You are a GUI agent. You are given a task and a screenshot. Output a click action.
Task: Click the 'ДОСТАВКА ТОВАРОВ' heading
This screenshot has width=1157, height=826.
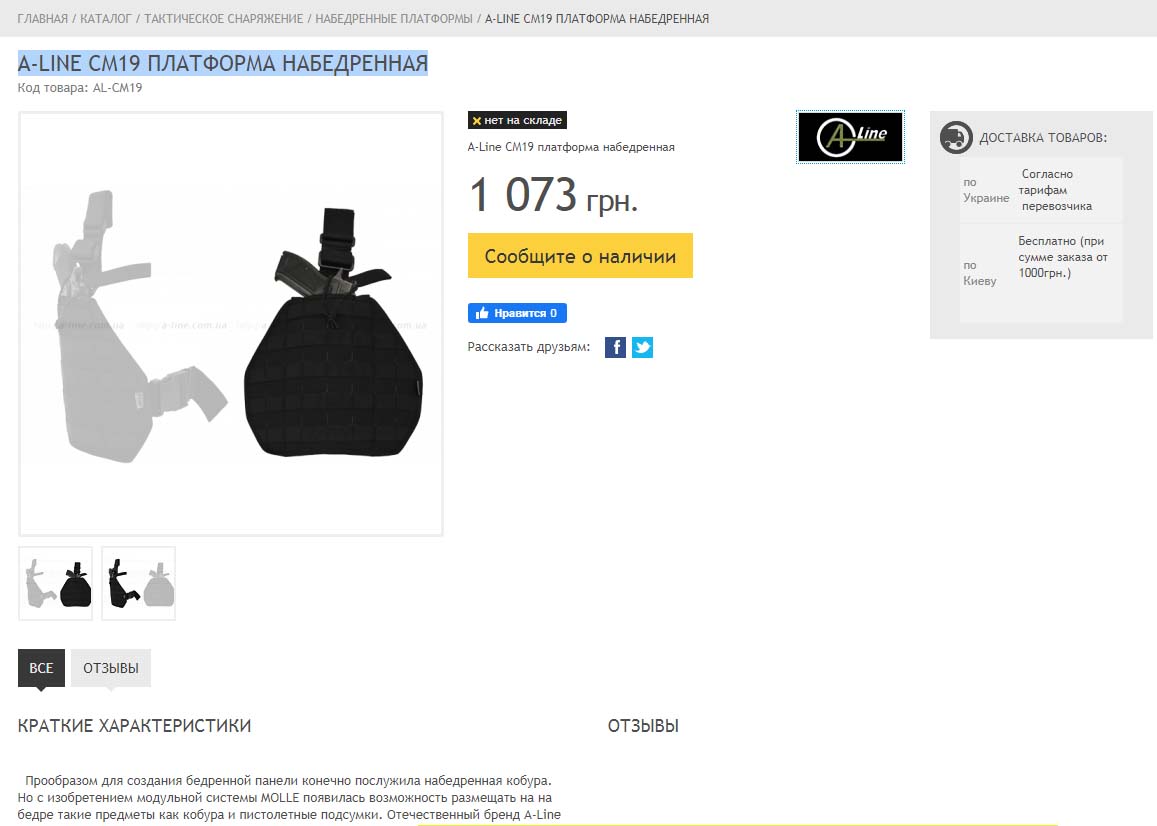[x=1043, y=138]
